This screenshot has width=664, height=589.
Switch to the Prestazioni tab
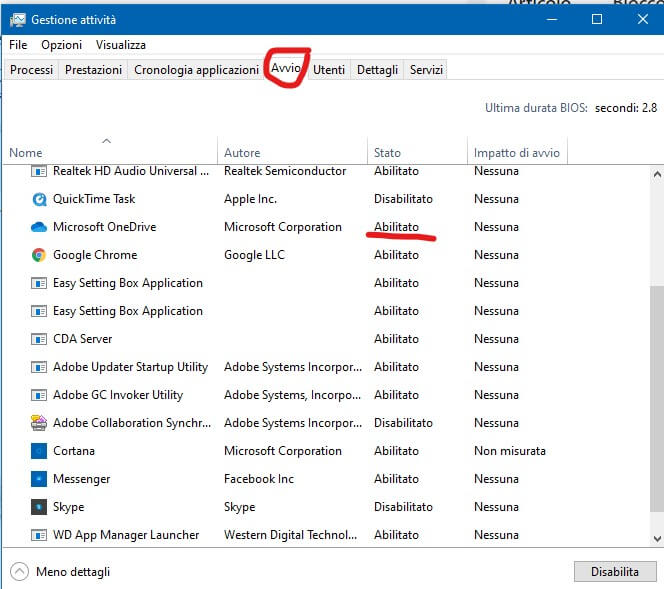click(93, 70)
